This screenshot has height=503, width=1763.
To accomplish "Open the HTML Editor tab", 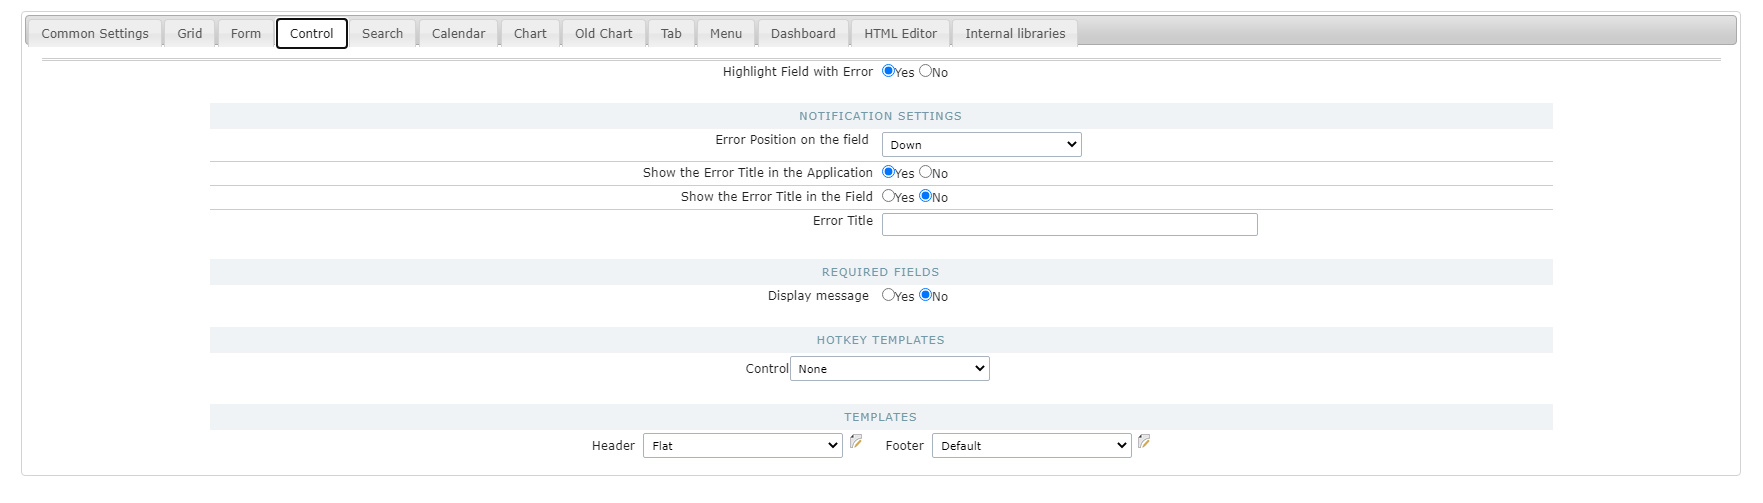I will tap(900, 34).
